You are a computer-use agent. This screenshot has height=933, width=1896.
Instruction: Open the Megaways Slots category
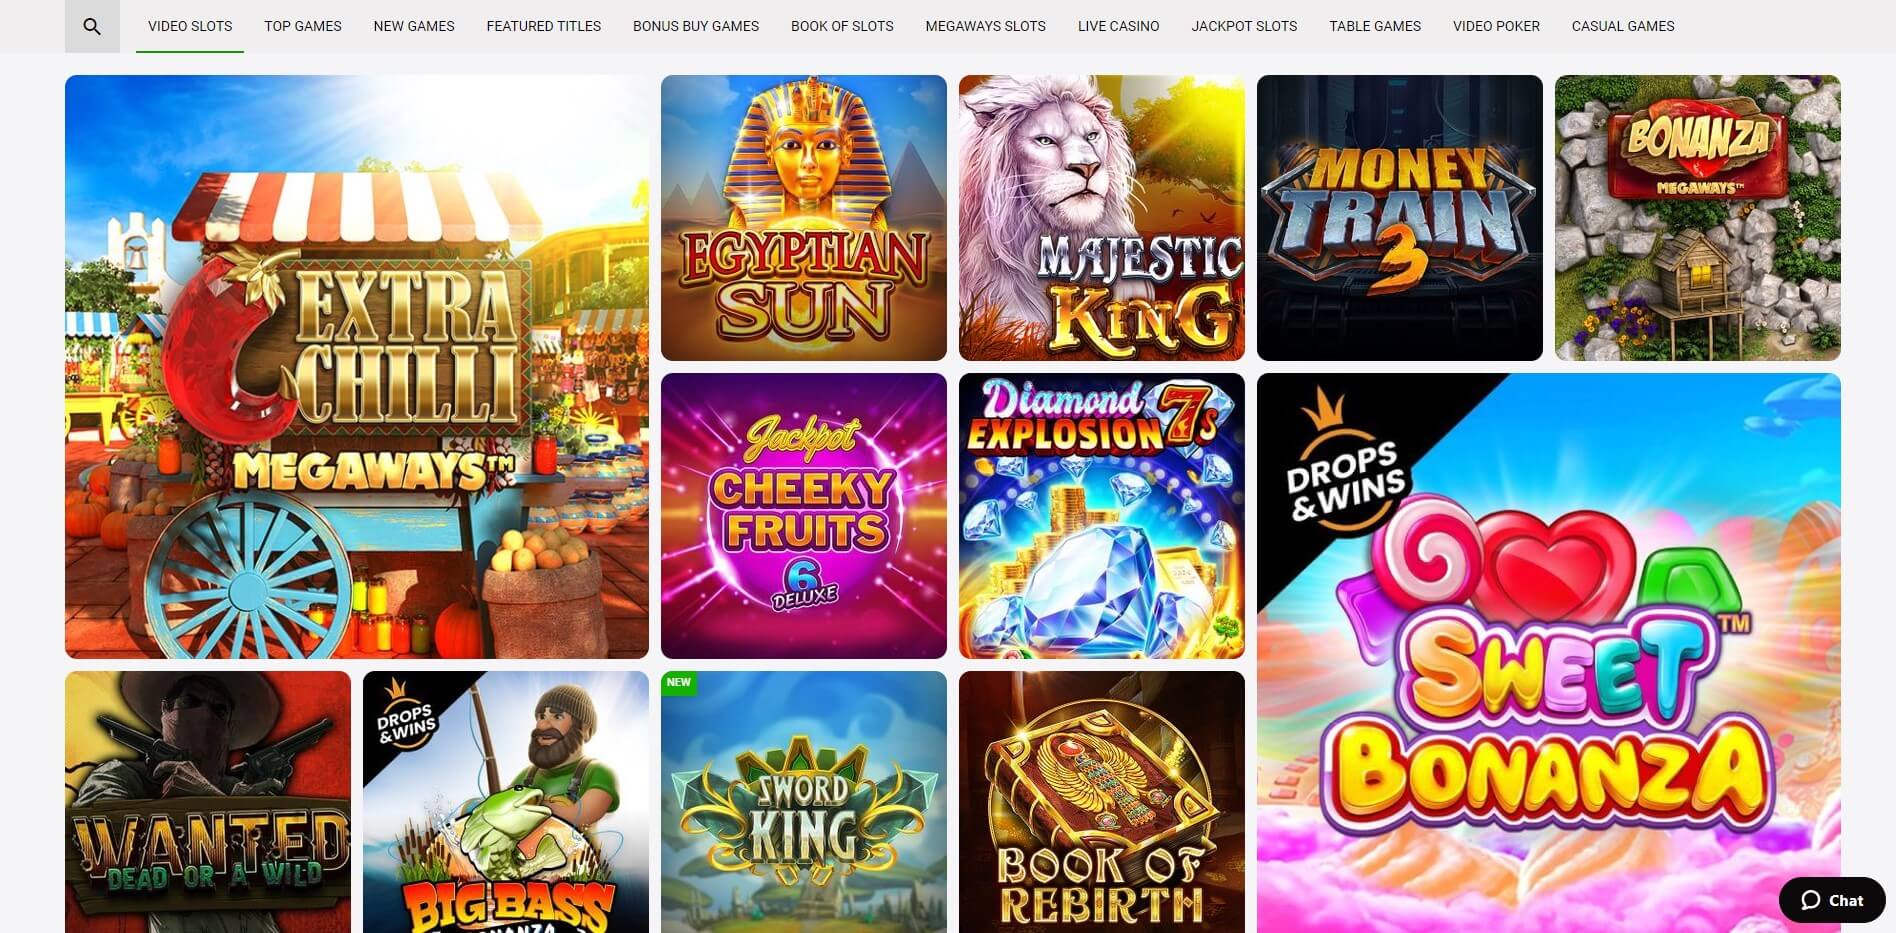point(986,26)
